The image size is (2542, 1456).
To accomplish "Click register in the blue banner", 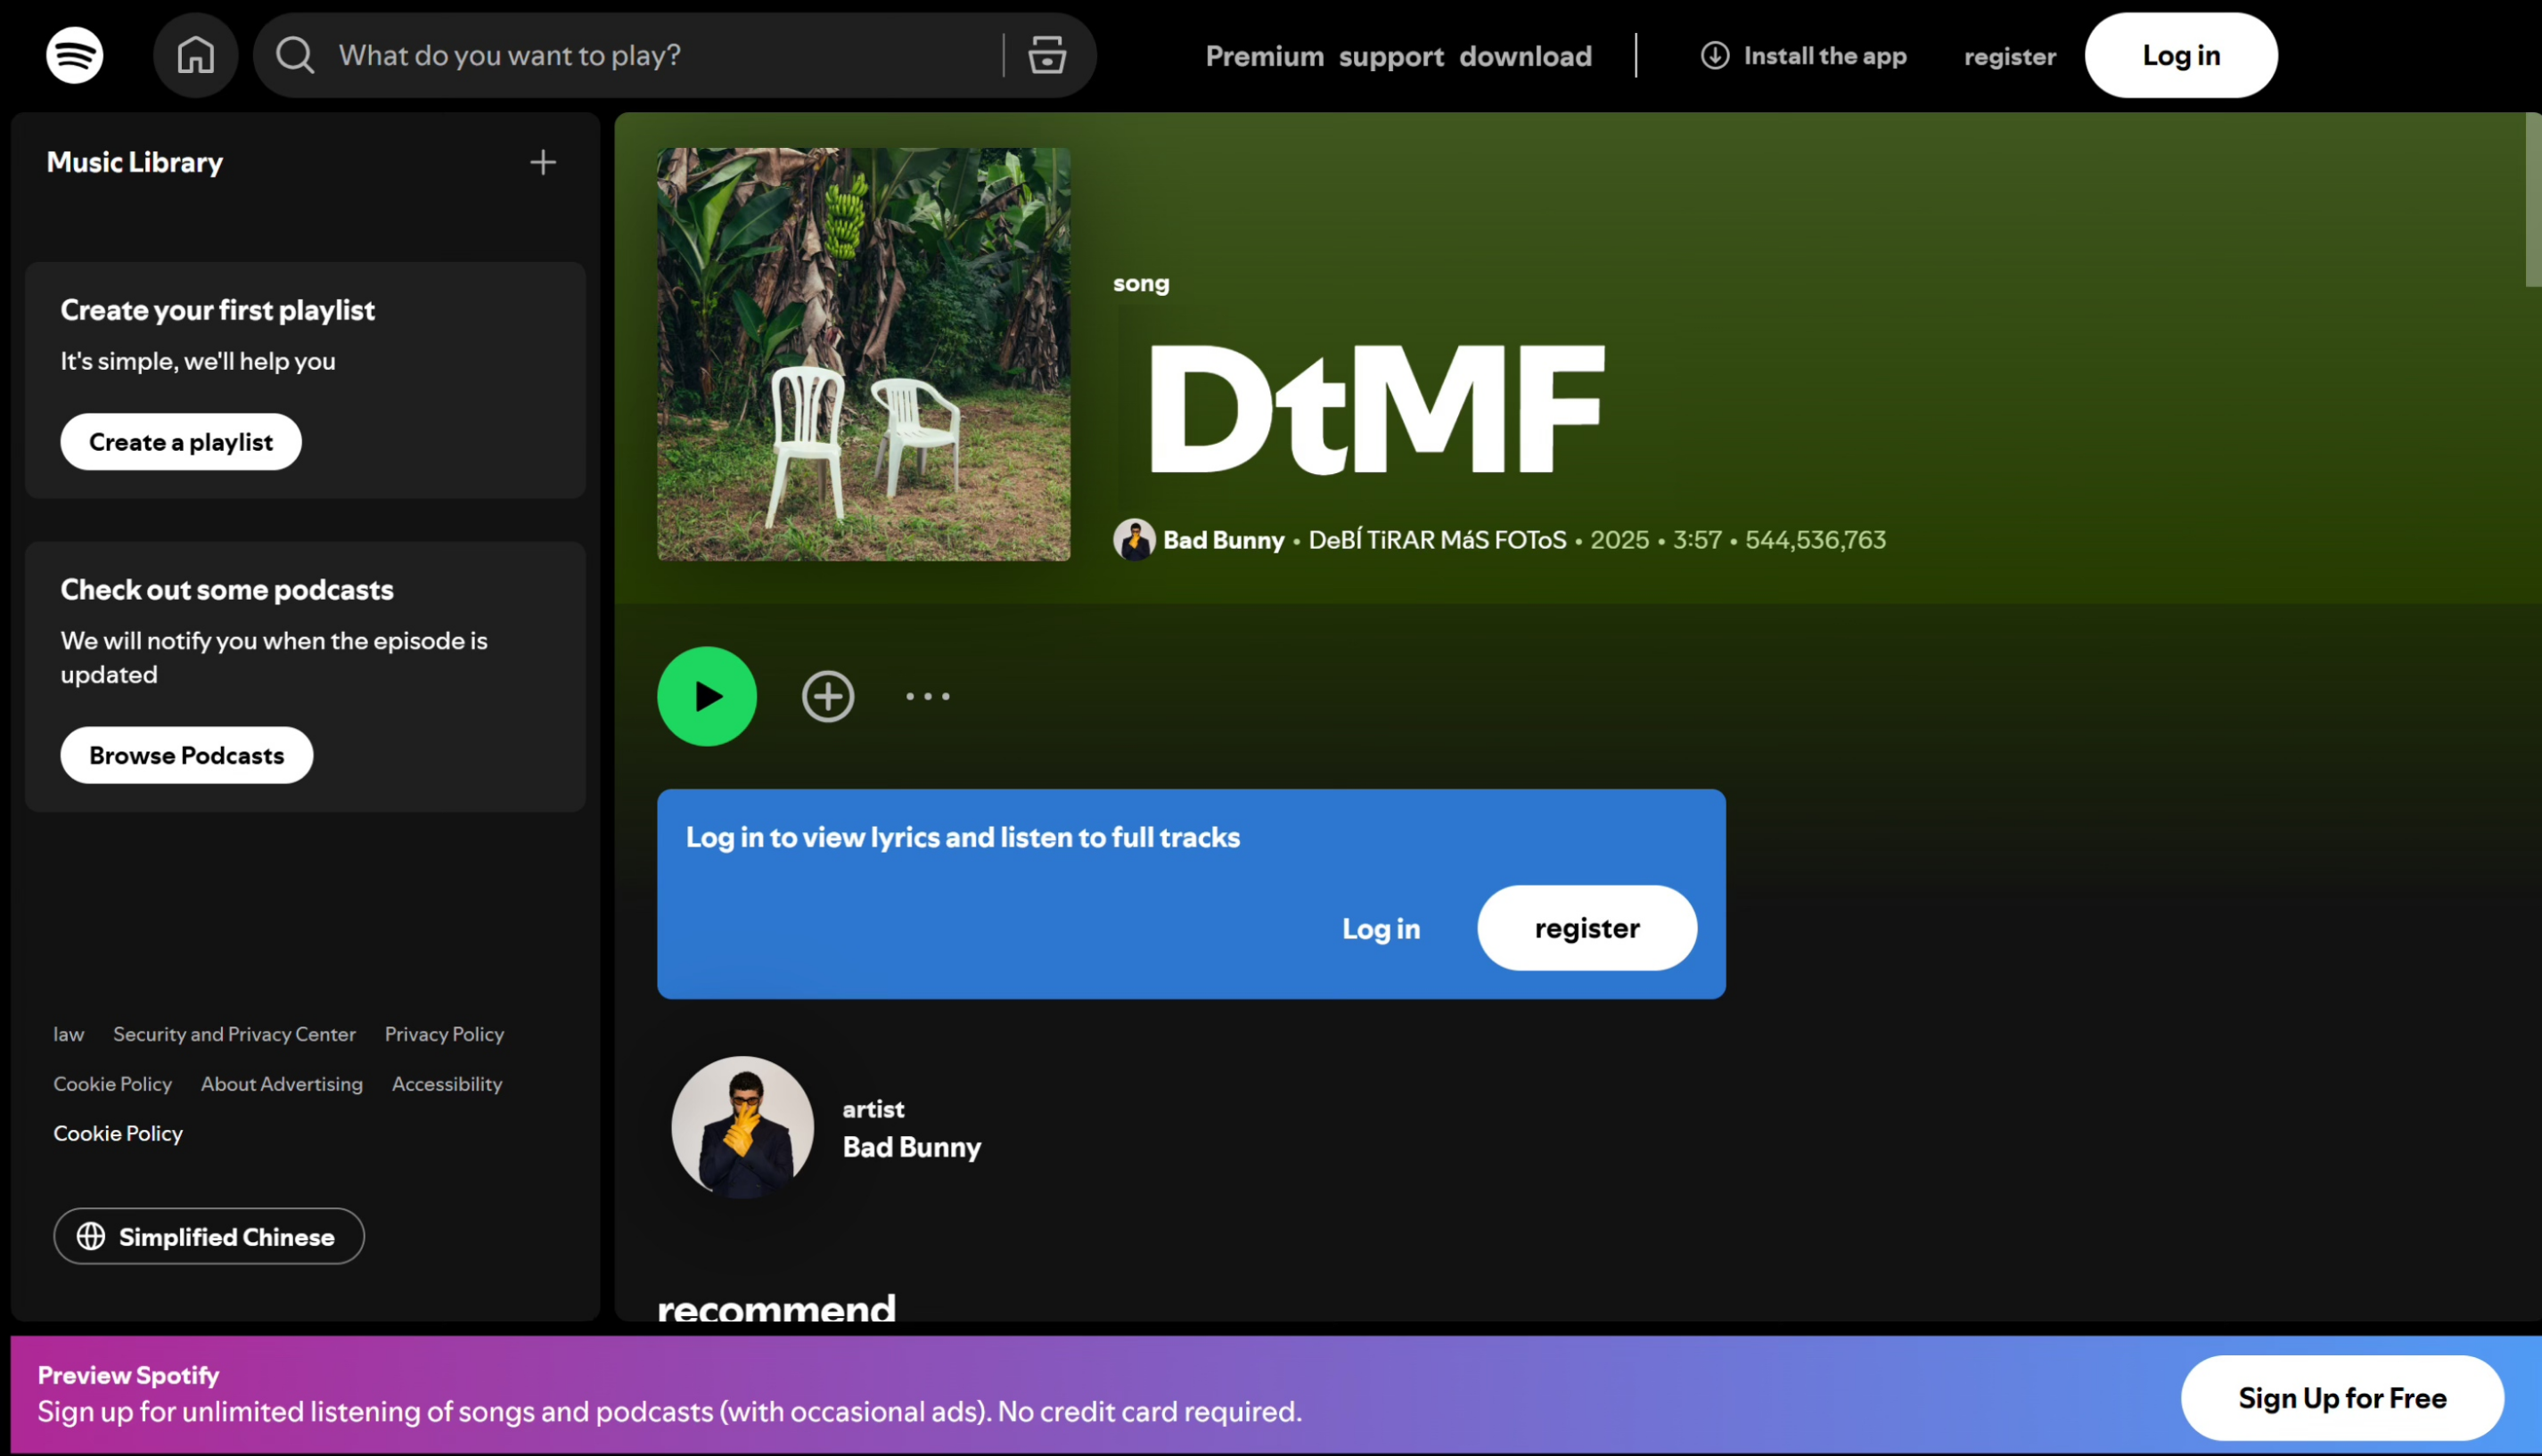I will pyautogui.click(x=1586, y=928).
